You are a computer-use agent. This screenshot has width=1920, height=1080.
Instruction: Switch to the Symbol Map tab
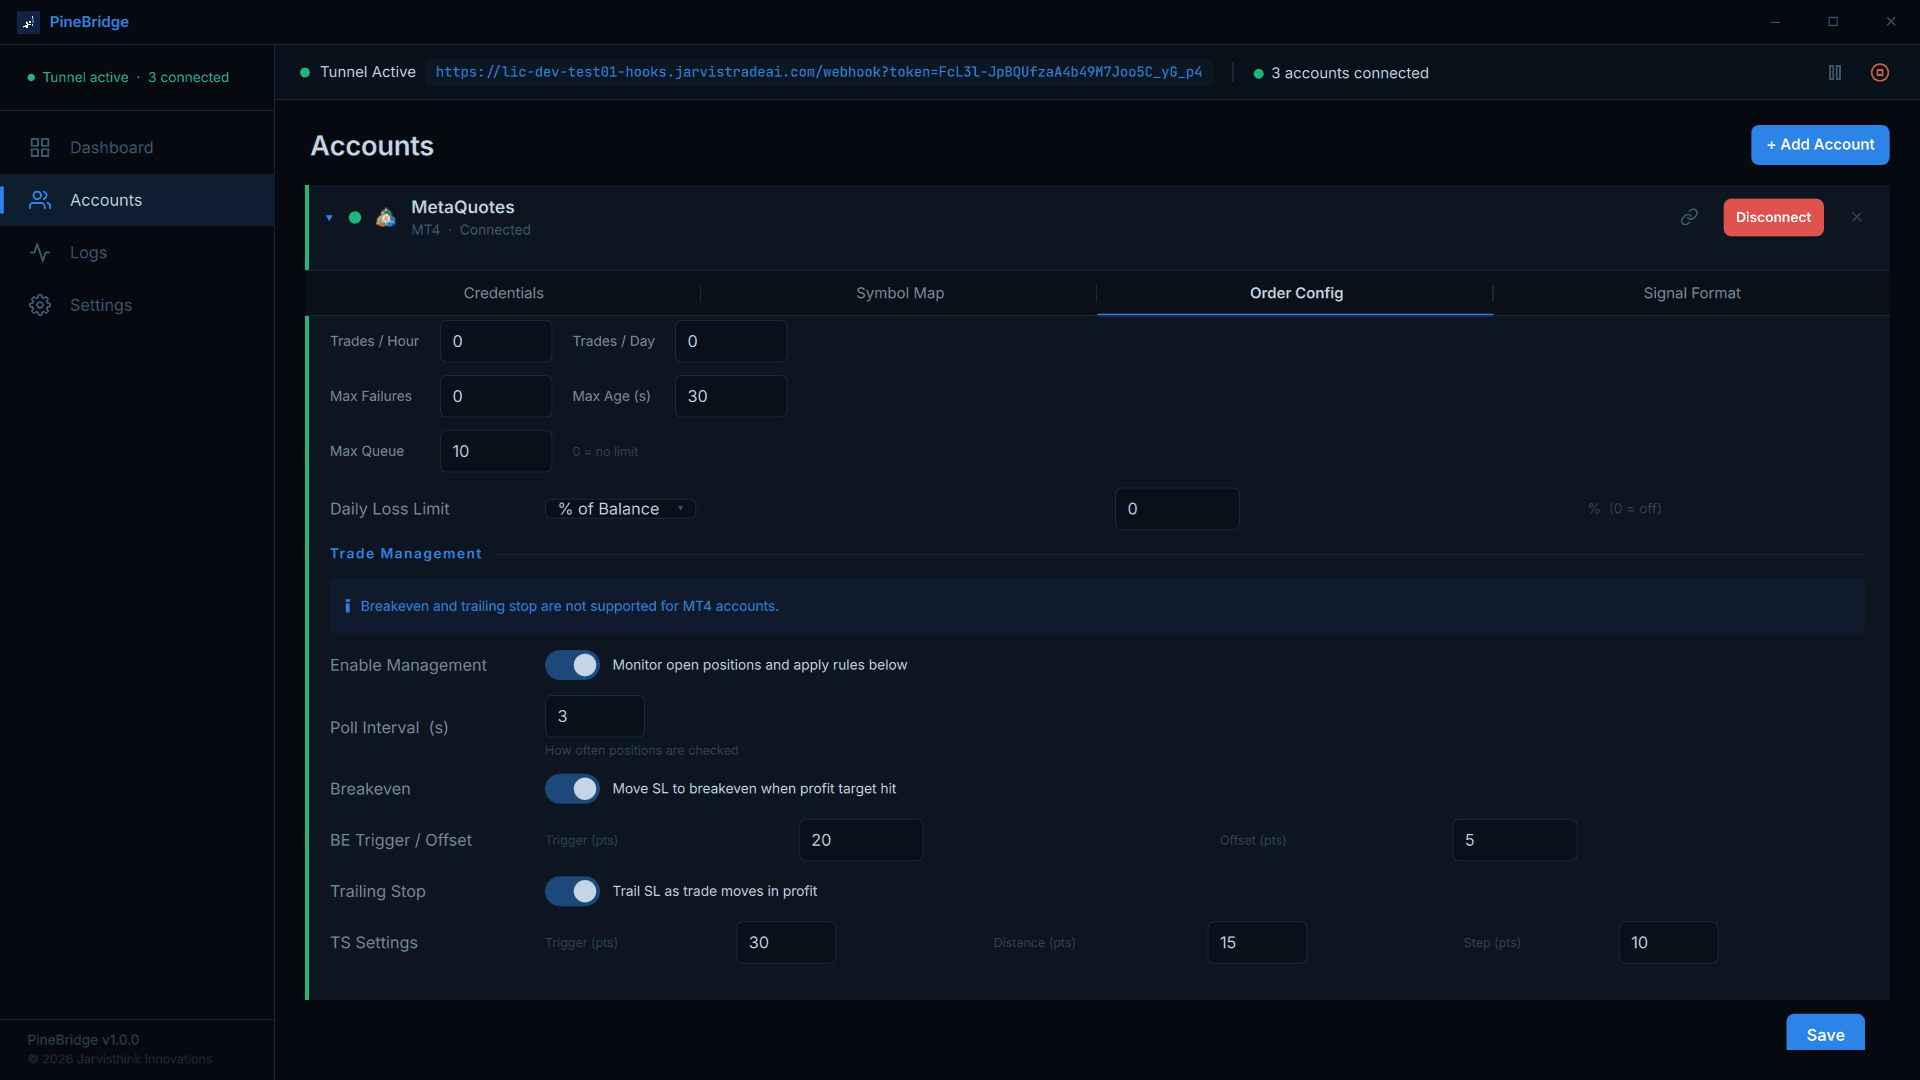click(x=900, y=293)
